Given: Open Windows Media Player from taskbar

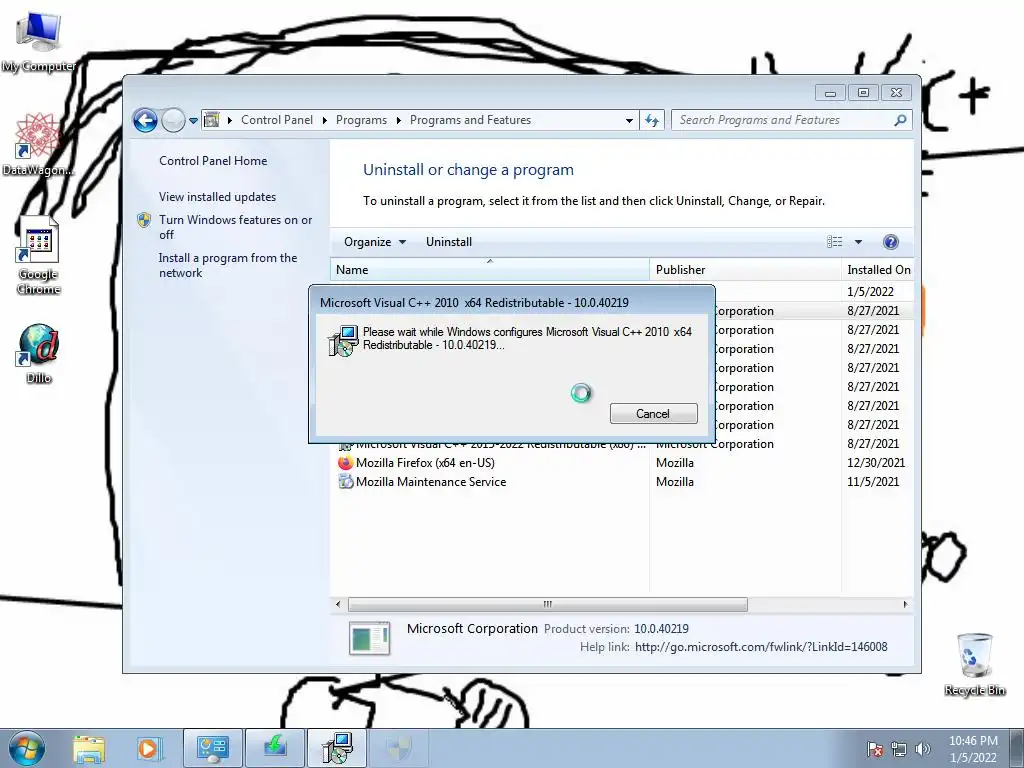Looking at the screenshot, I should [148, 749].
